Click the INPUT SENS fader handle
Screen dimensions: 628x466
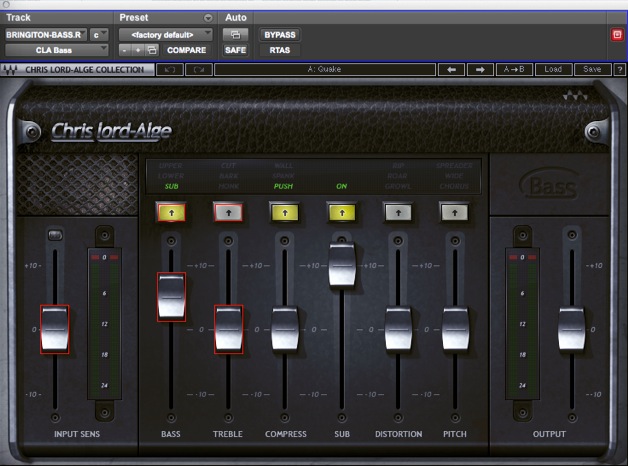(x=55, y=329)
